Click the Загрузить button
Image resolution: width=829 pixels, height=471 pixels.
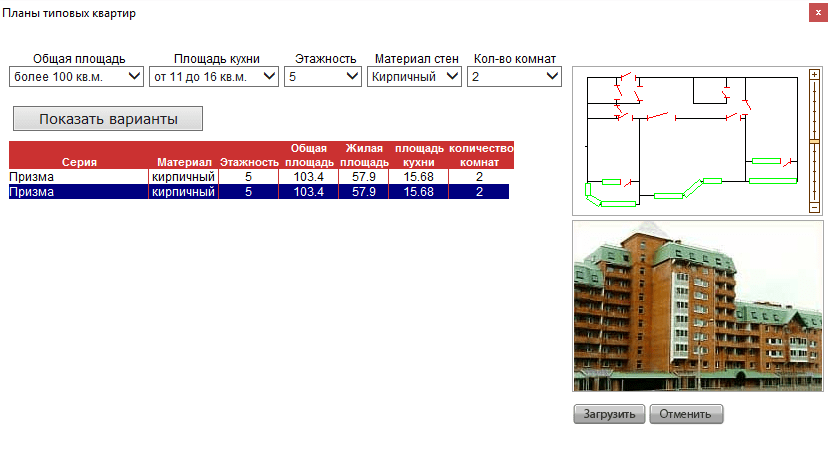tap(609, 414)
